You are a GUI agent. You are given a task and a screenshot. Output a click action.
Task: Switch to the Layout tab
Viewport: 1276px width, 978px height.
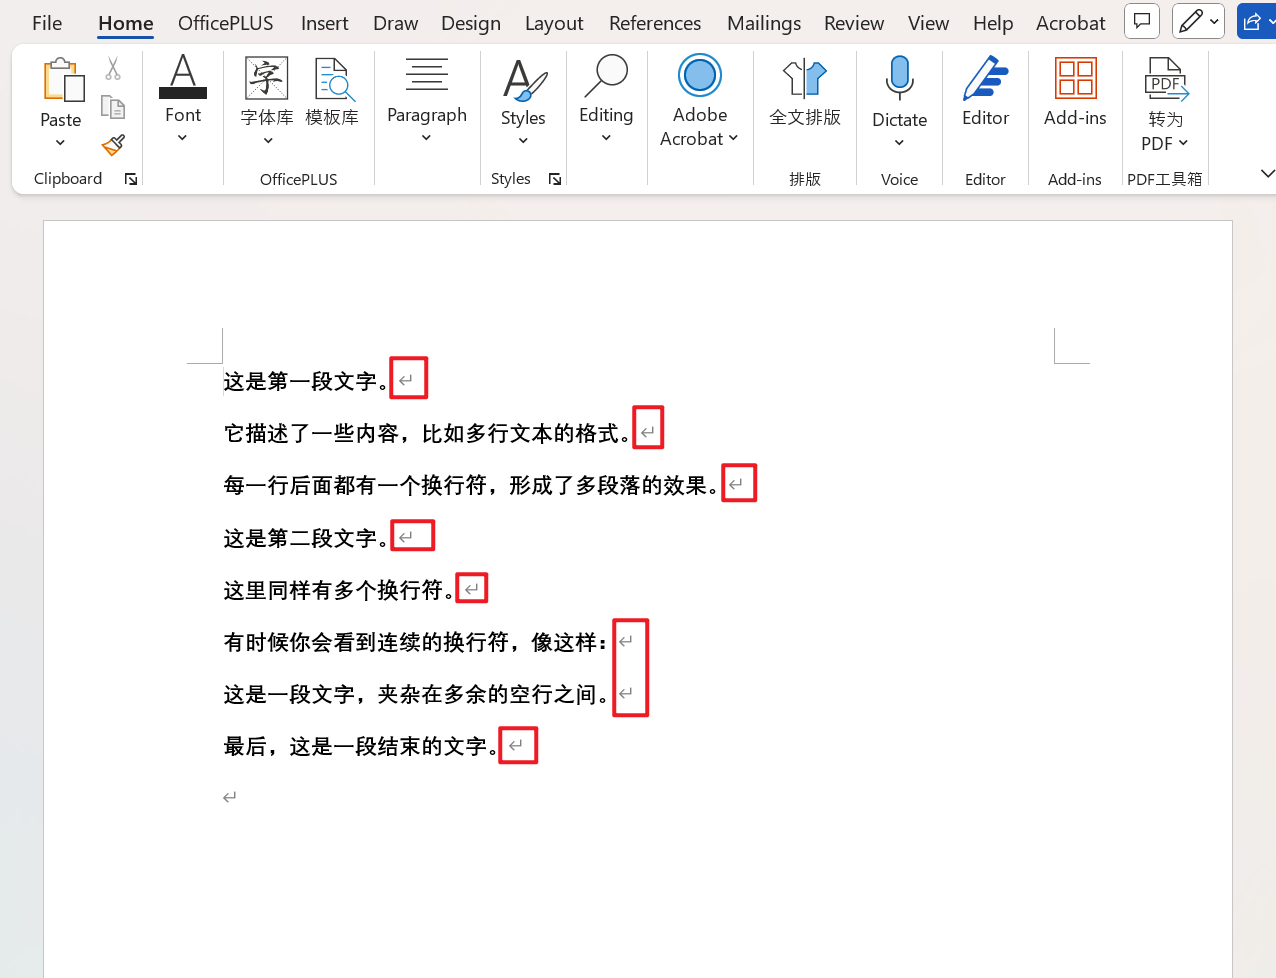tap(554, 22)
